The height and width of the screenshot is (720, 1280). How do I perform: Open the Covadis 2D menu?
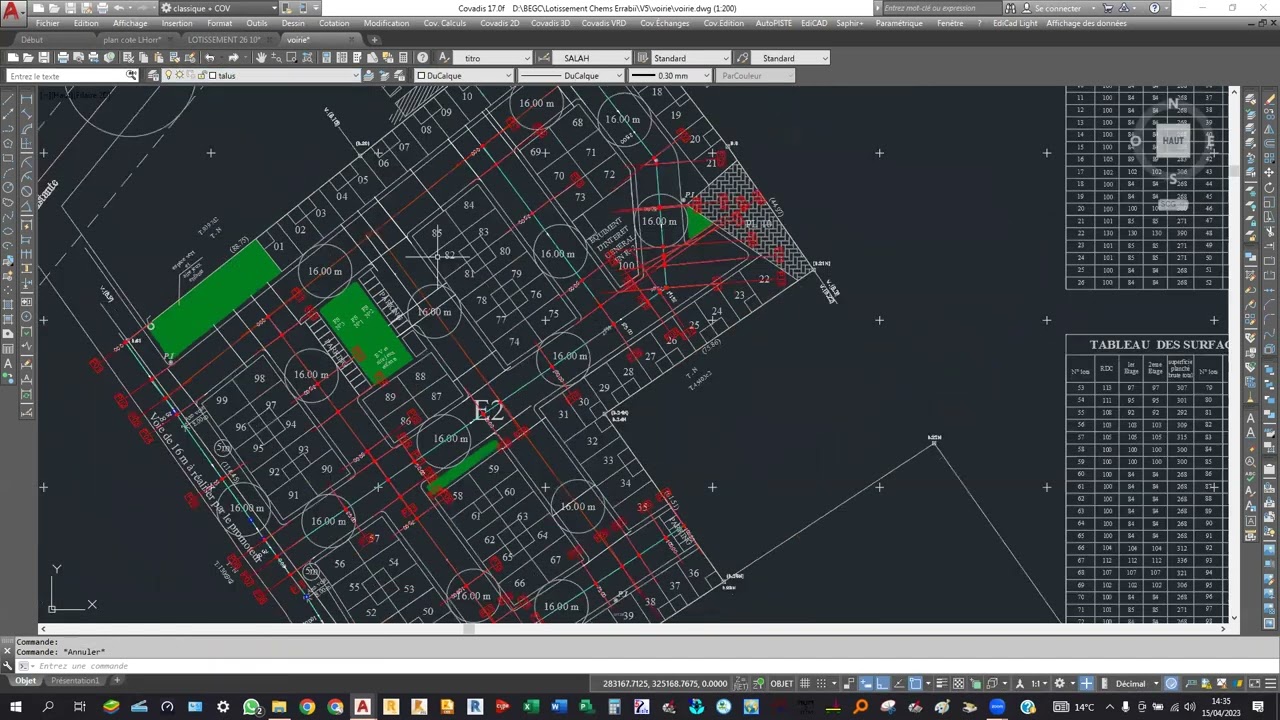coord(499,23)
